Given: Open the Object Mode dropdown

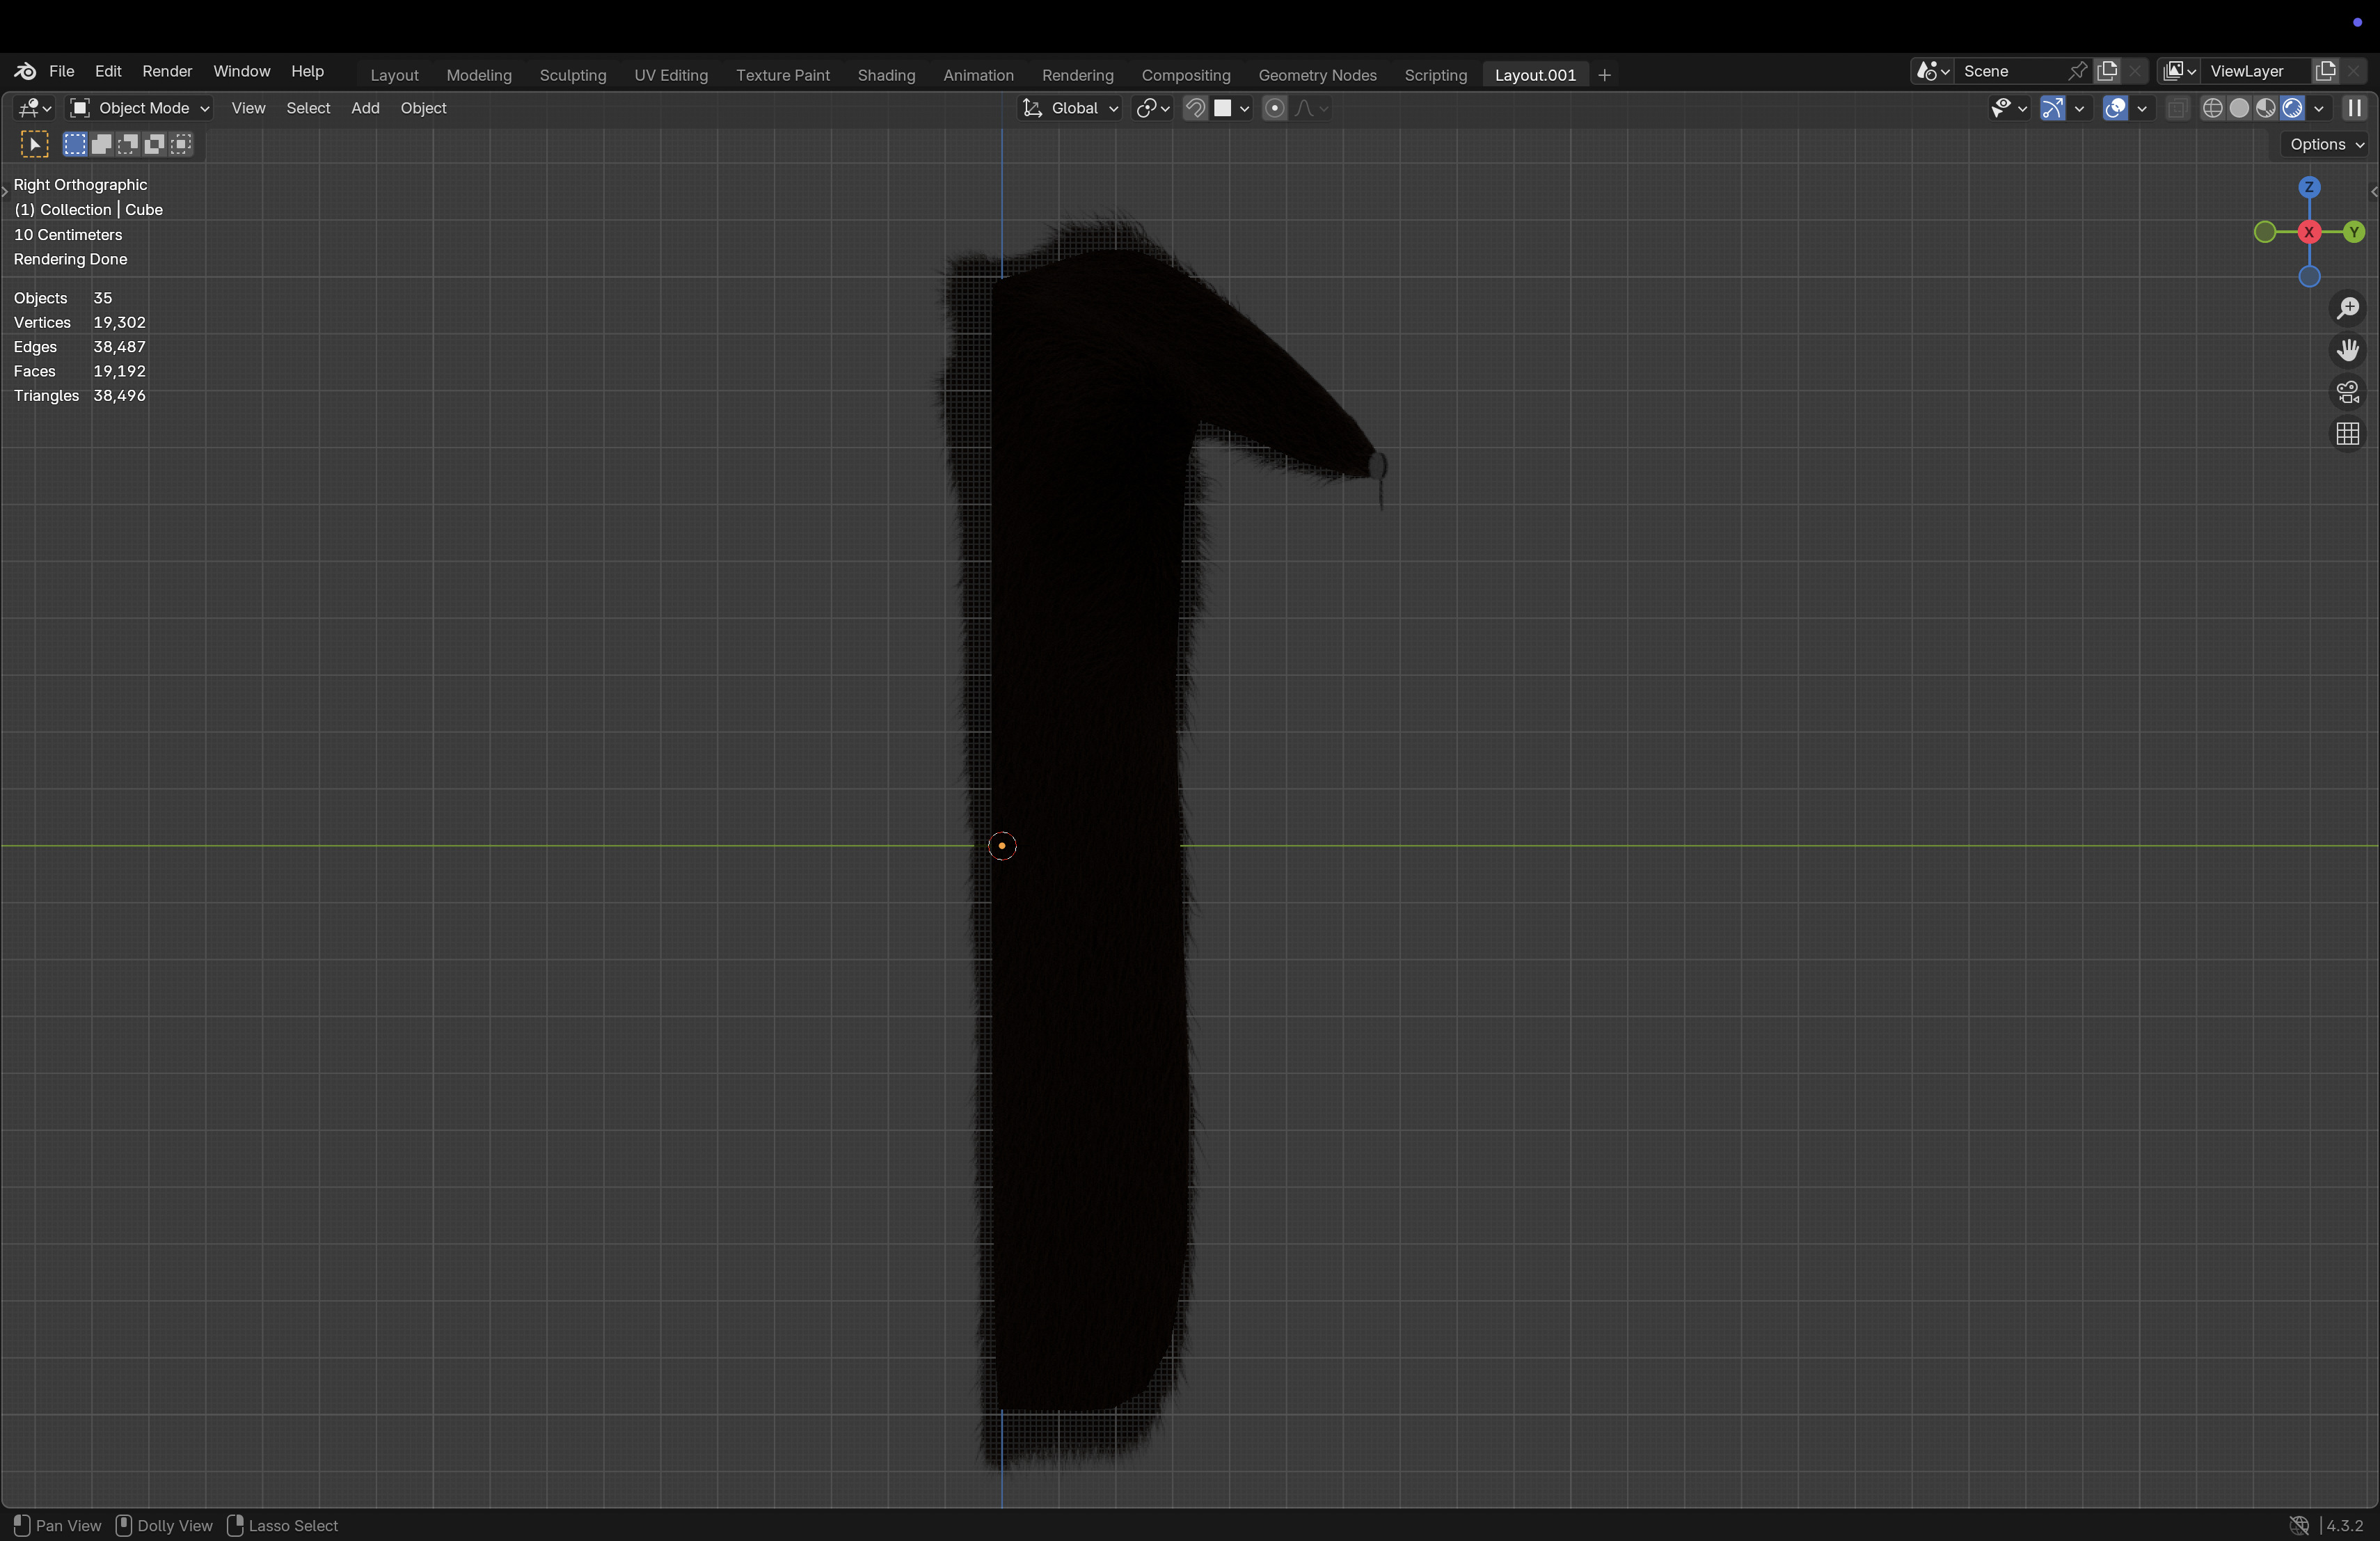Looking at the screenshot, I should point(139,108).
